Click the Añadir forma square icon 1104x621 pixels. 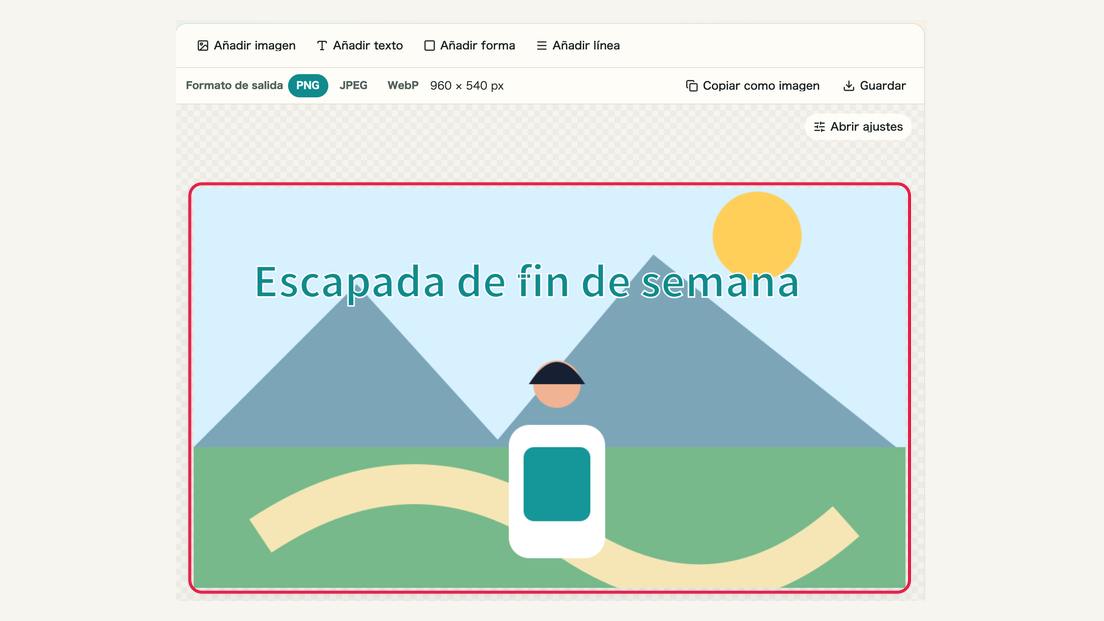pos(429,46)
